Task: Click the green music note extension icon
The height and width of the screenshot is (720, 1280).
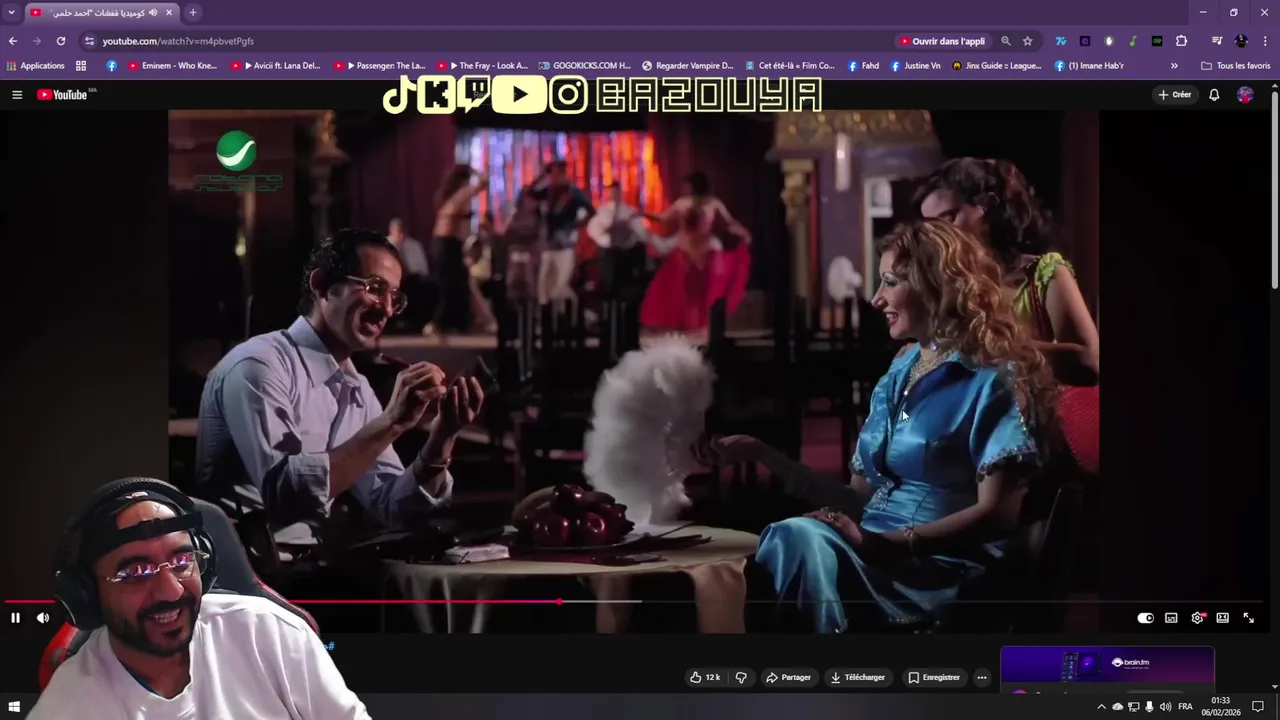Action: [1133, 41]
